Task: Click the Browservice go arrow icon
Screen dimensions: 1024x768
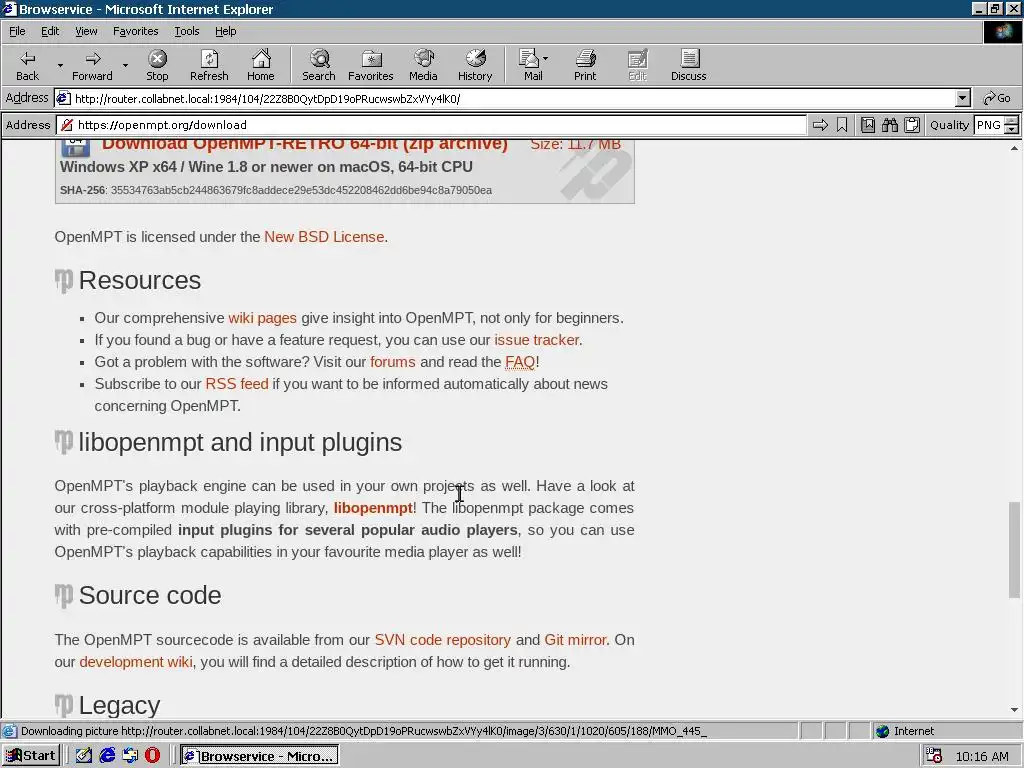Action: [x=820, y=125]
